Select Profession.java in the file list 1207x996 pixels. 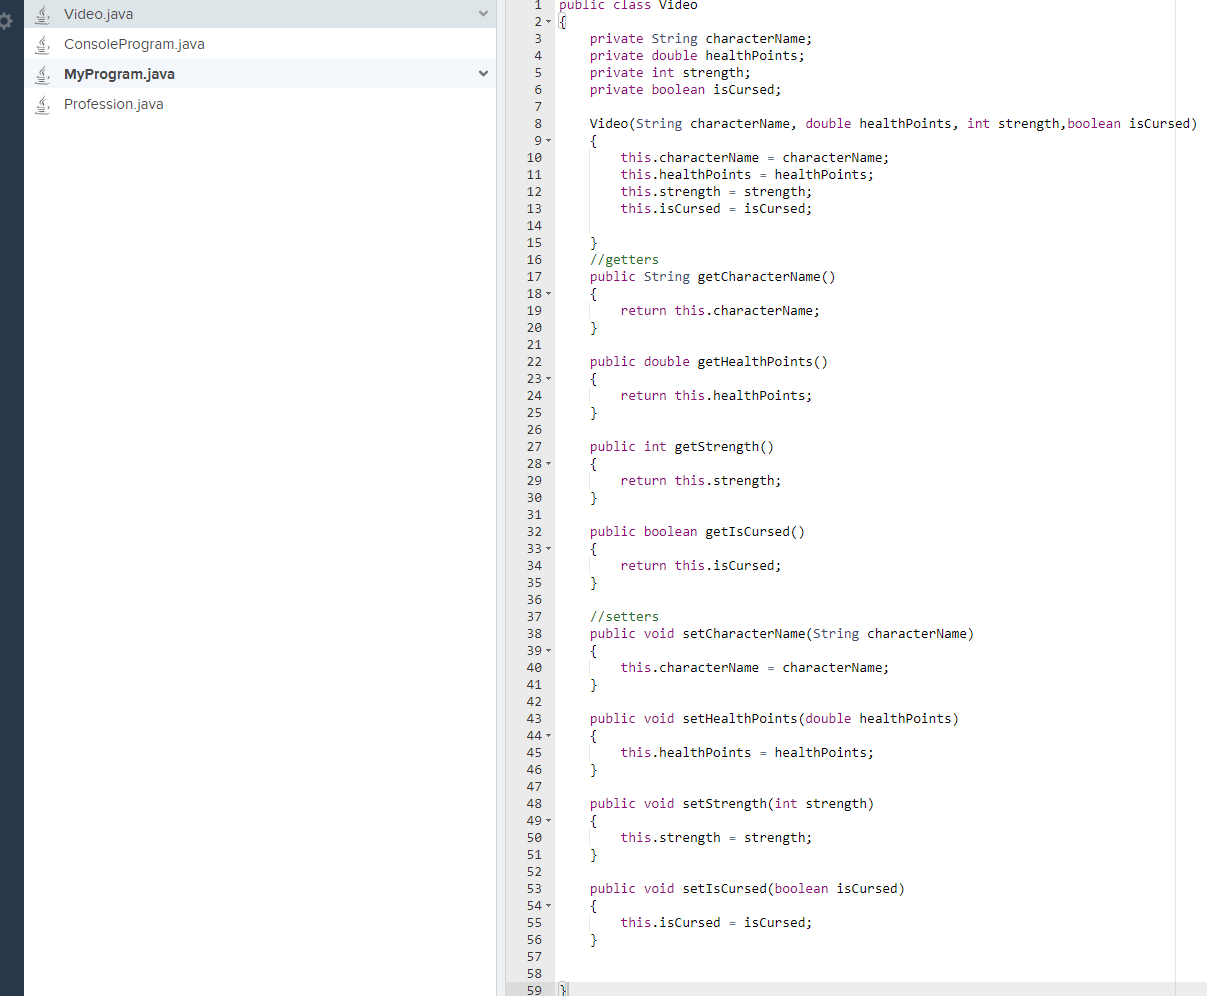pos(113,104)
